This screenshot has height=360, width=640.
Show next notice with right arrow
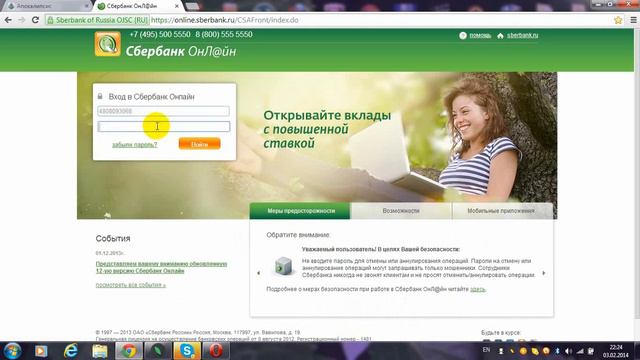tap(544, 273)
